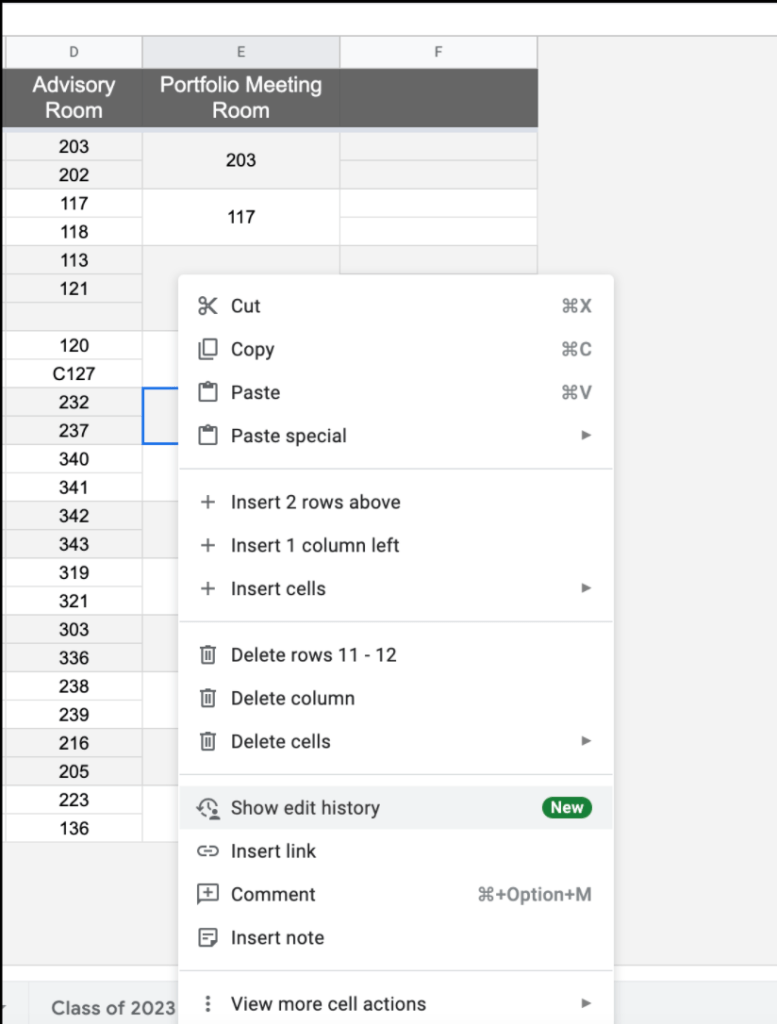Click the Insert link chain icon
This screenshot has width=777, height=1024.
pos(208,851)
